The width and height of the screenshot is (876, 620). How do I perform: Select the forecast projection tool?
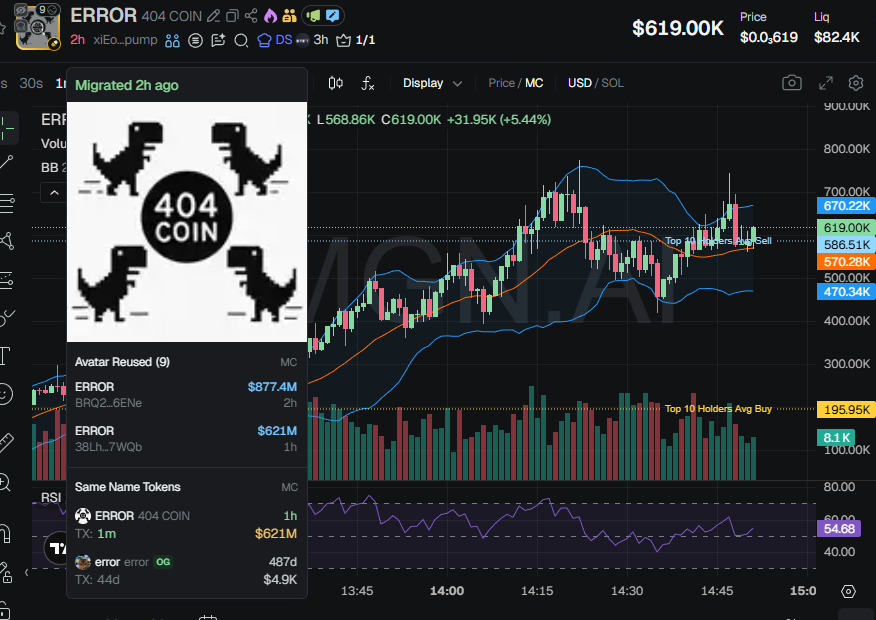tap(7, 279)
